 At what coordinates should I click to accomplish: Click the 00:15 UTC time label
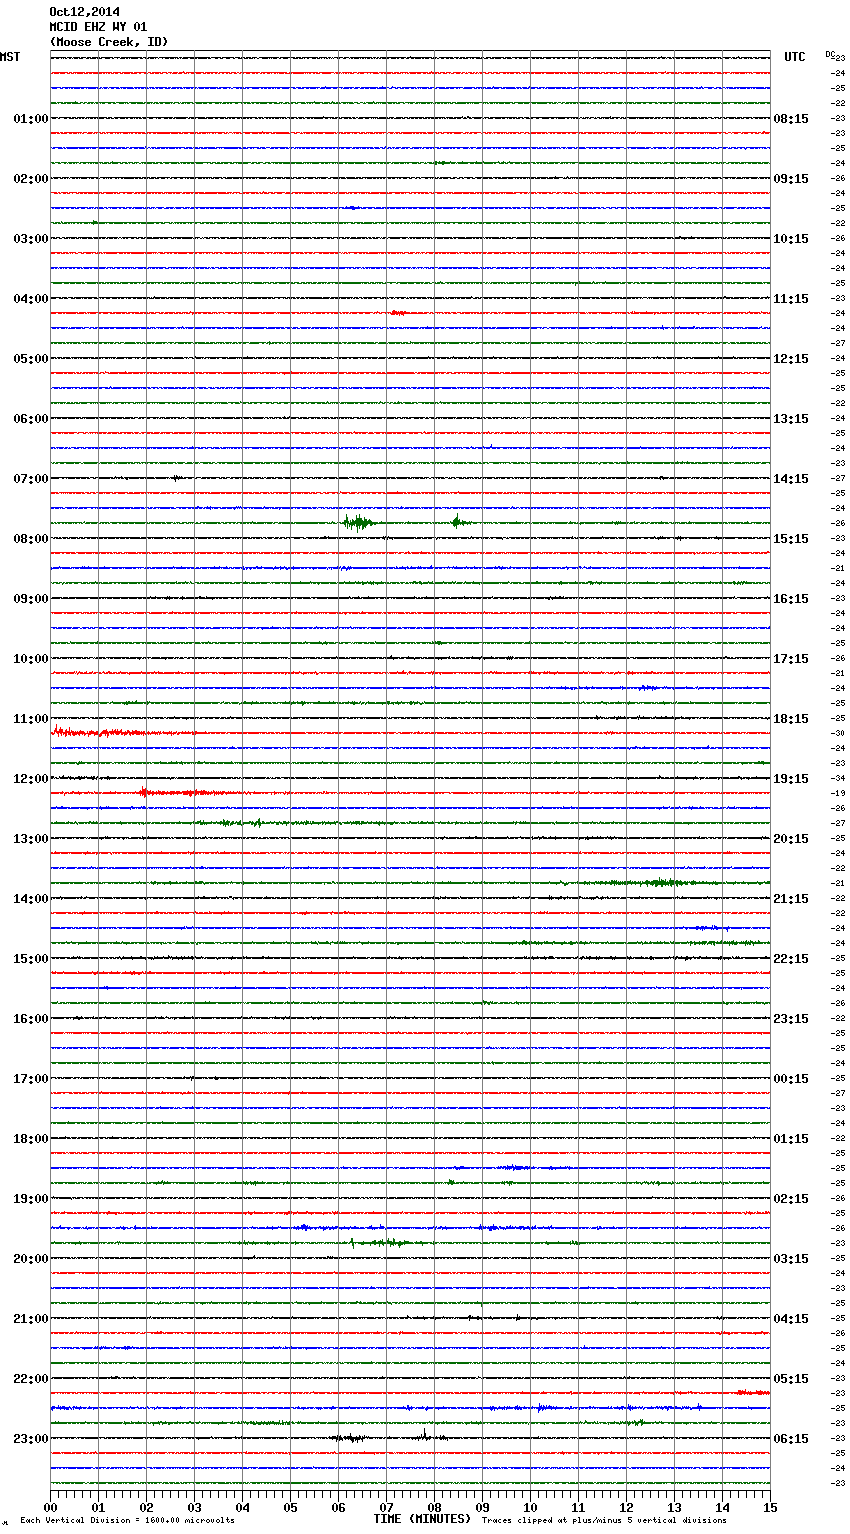coord(790,1079)
